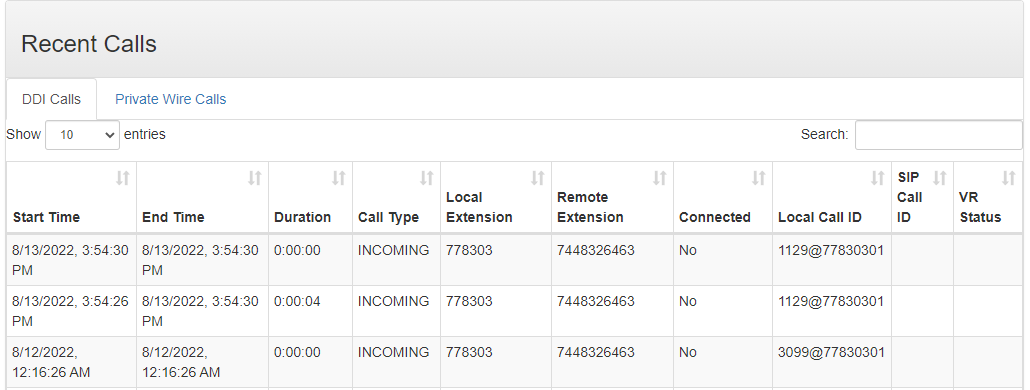Click the Start Time column header text

click(46, 217)
